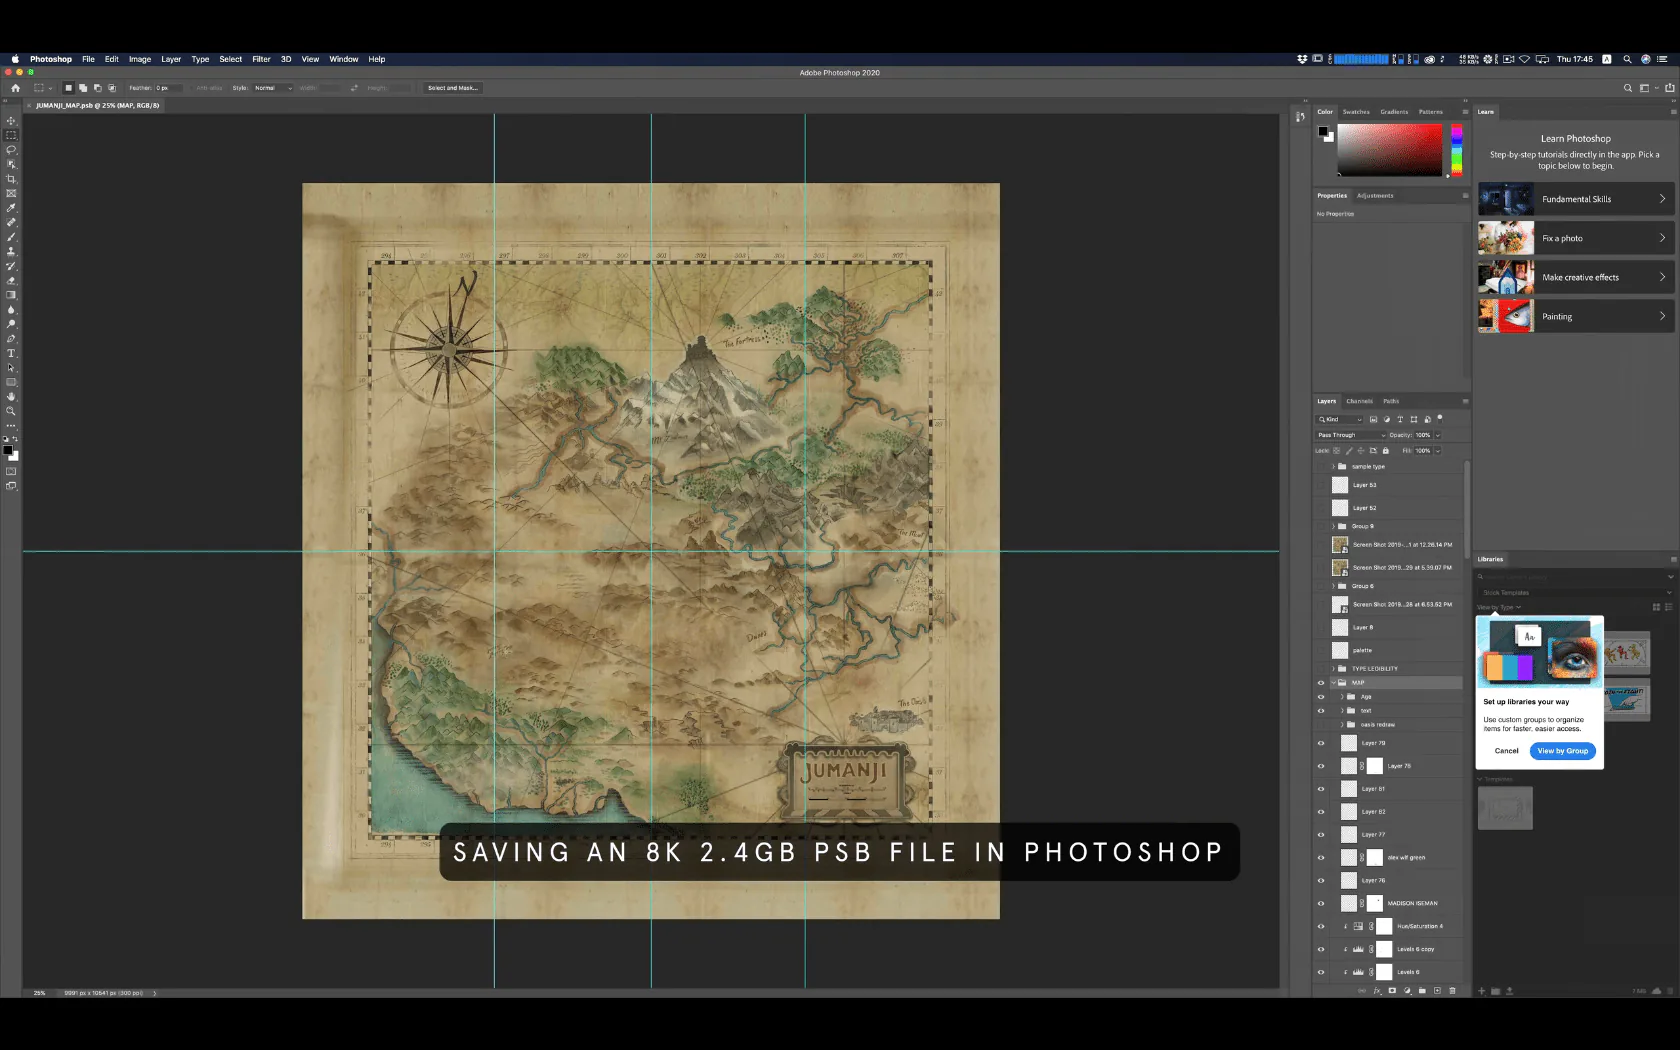Select the Brush tool
This screenshot has width=1680, height=1050.
11,237
